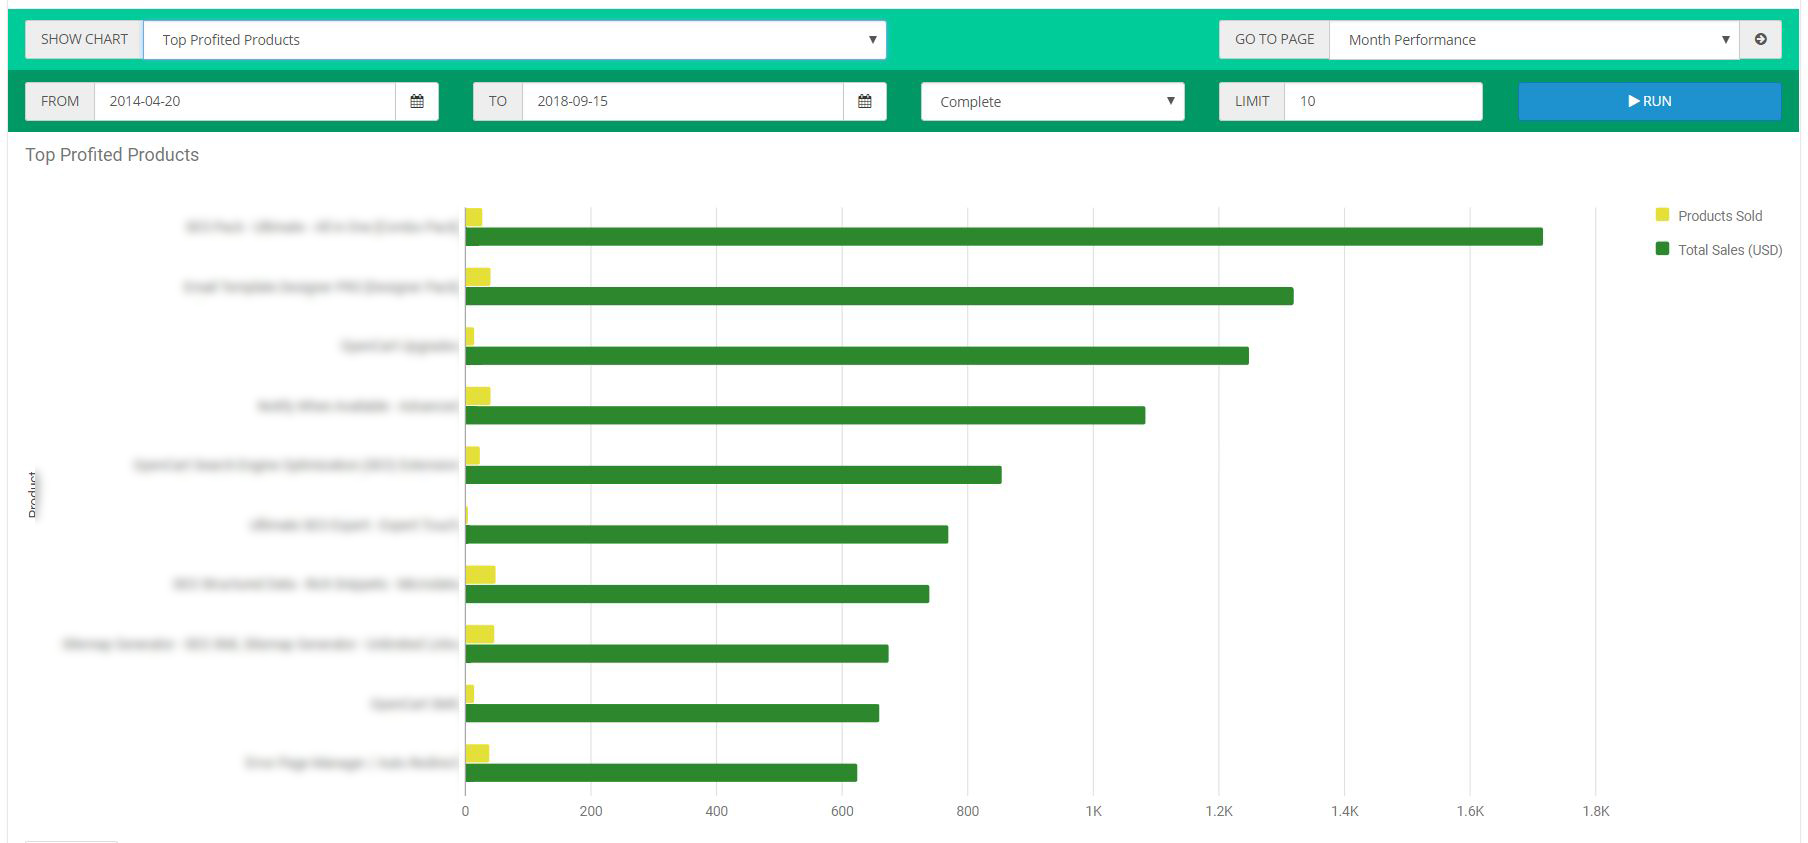Click the bottom green sales bar
The height and width of the screenshot is (843, 1808).
661,773
